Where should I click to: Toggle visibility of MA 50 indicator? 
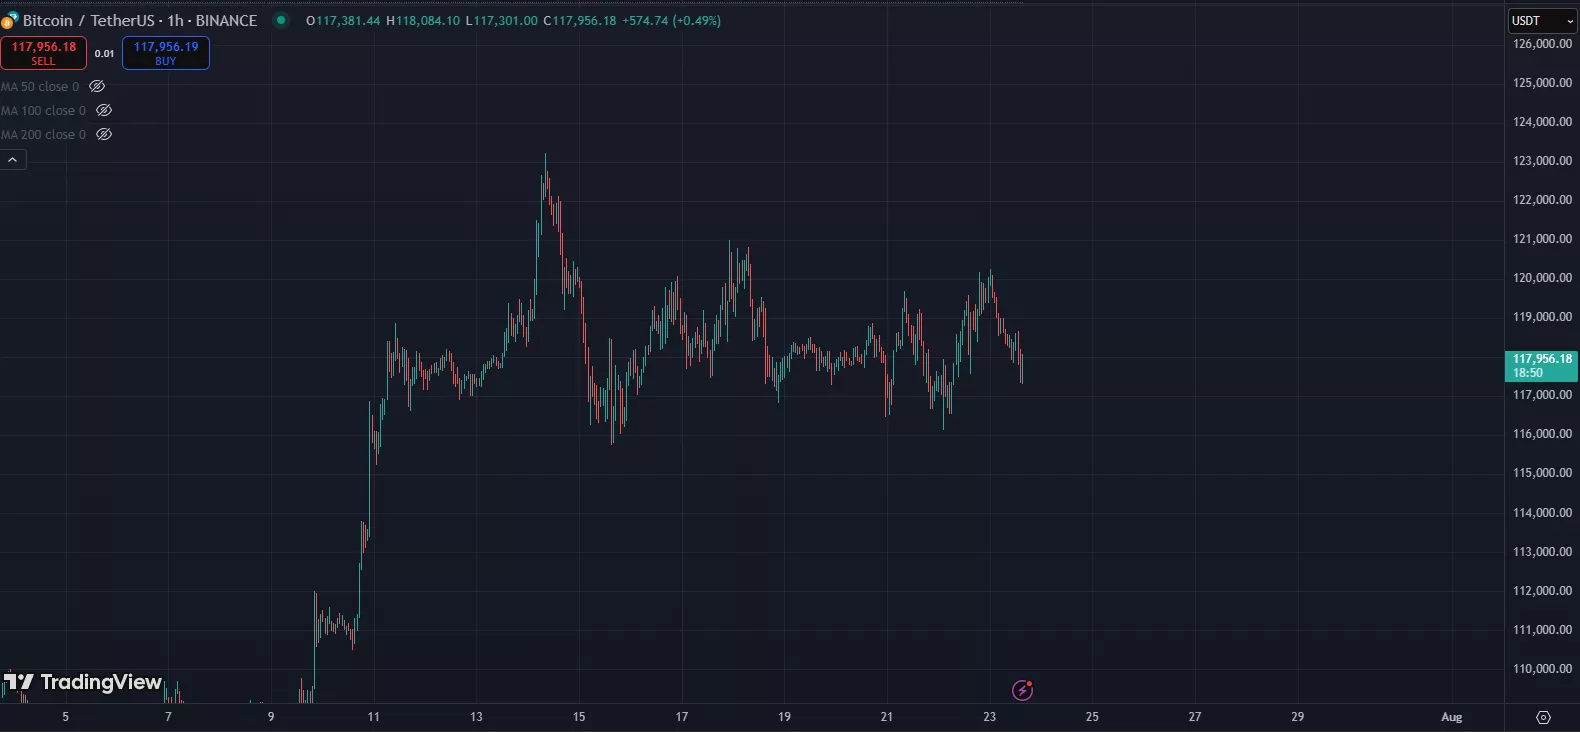(97, 87)
